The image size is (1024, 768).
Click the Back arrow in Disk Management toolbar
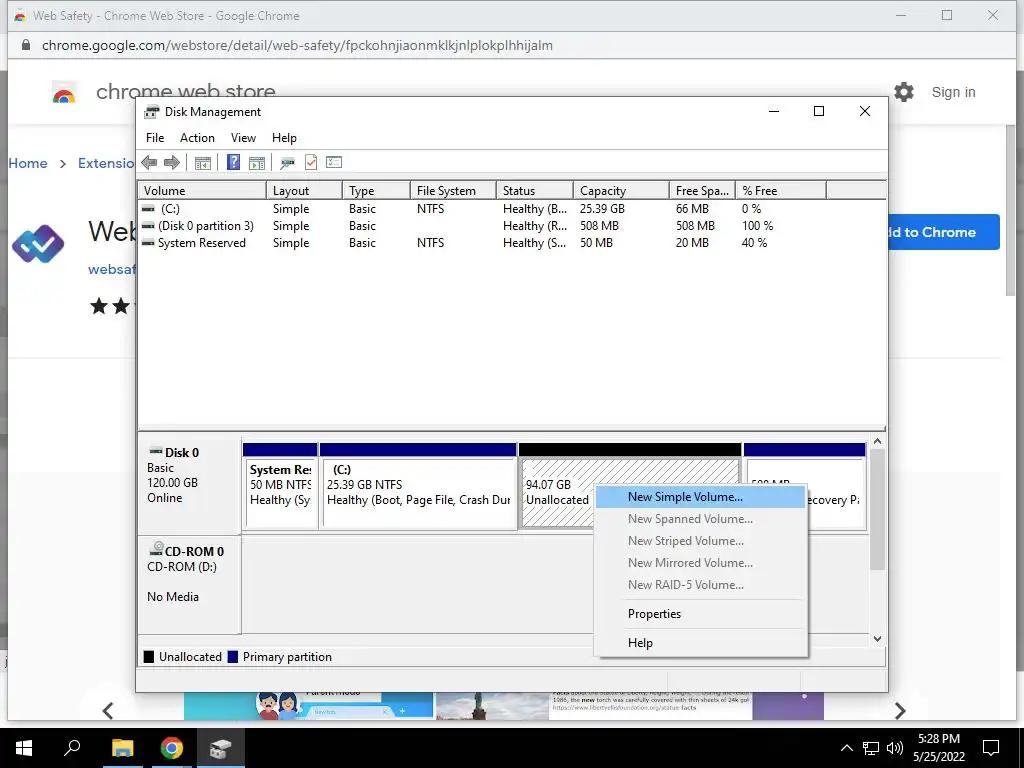pyautogui.click(x=149, y=163)
